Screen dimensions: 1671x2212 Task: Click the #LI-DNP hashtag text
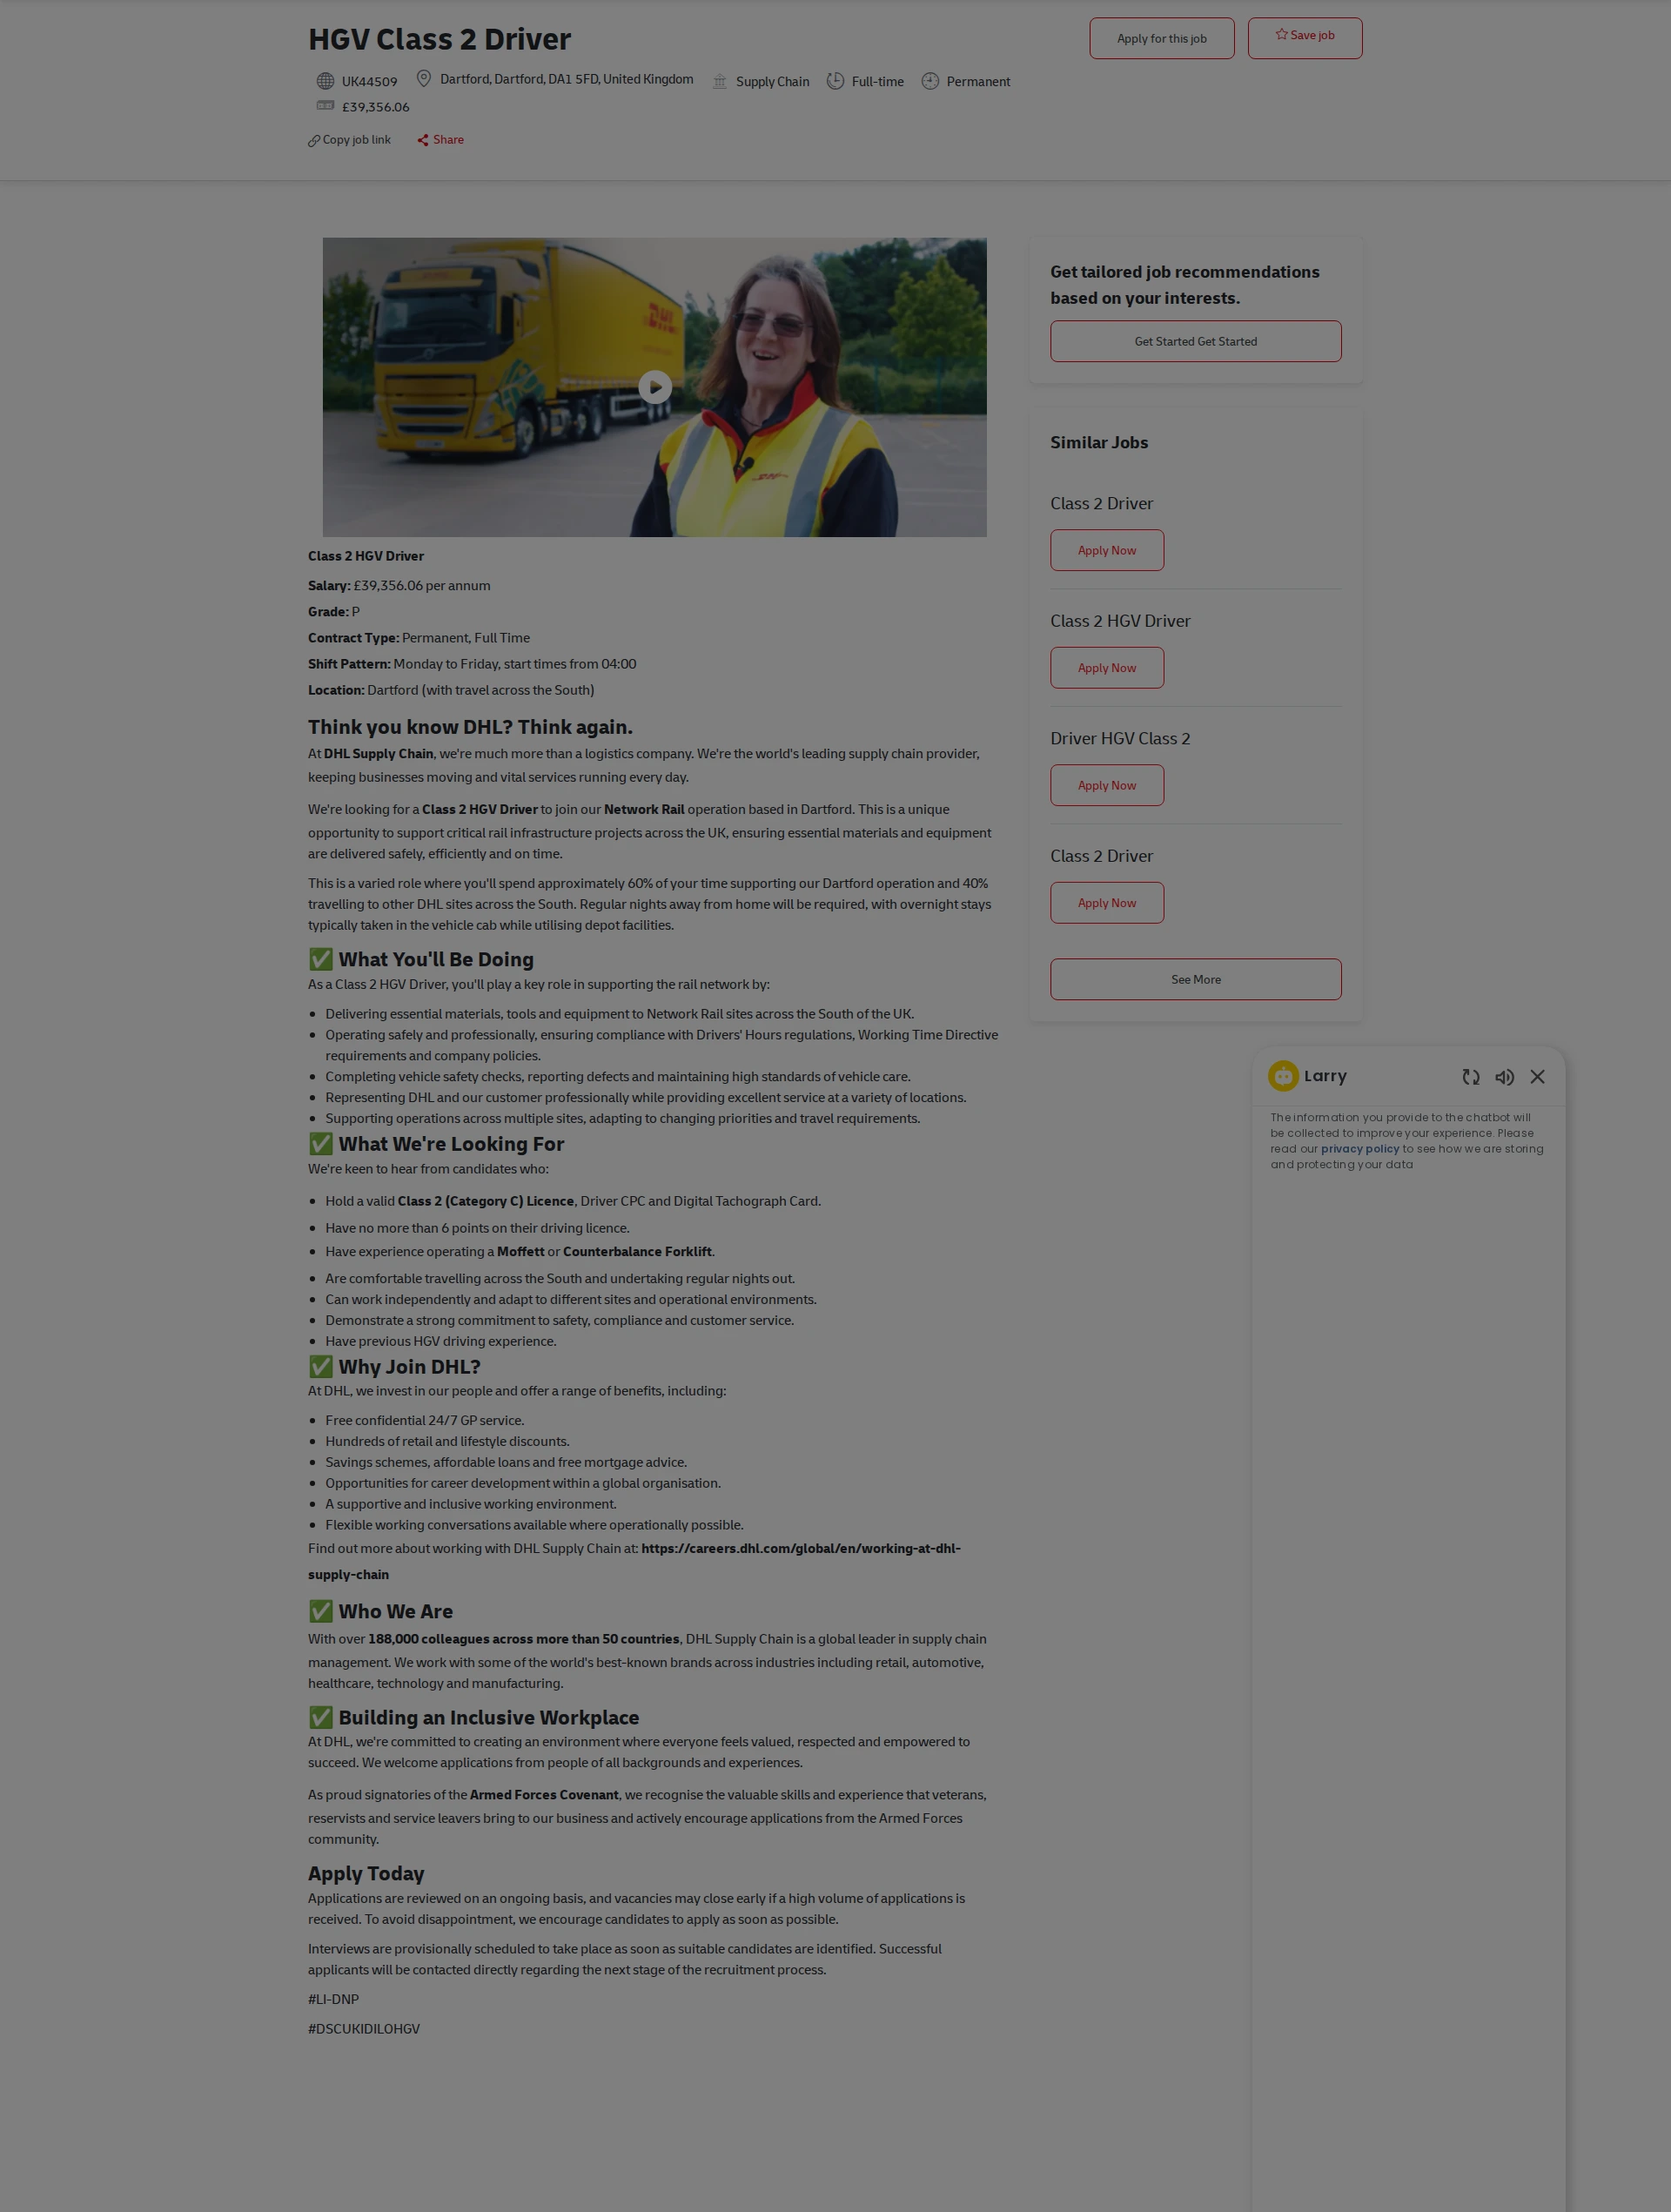[x=333, y=1999]
